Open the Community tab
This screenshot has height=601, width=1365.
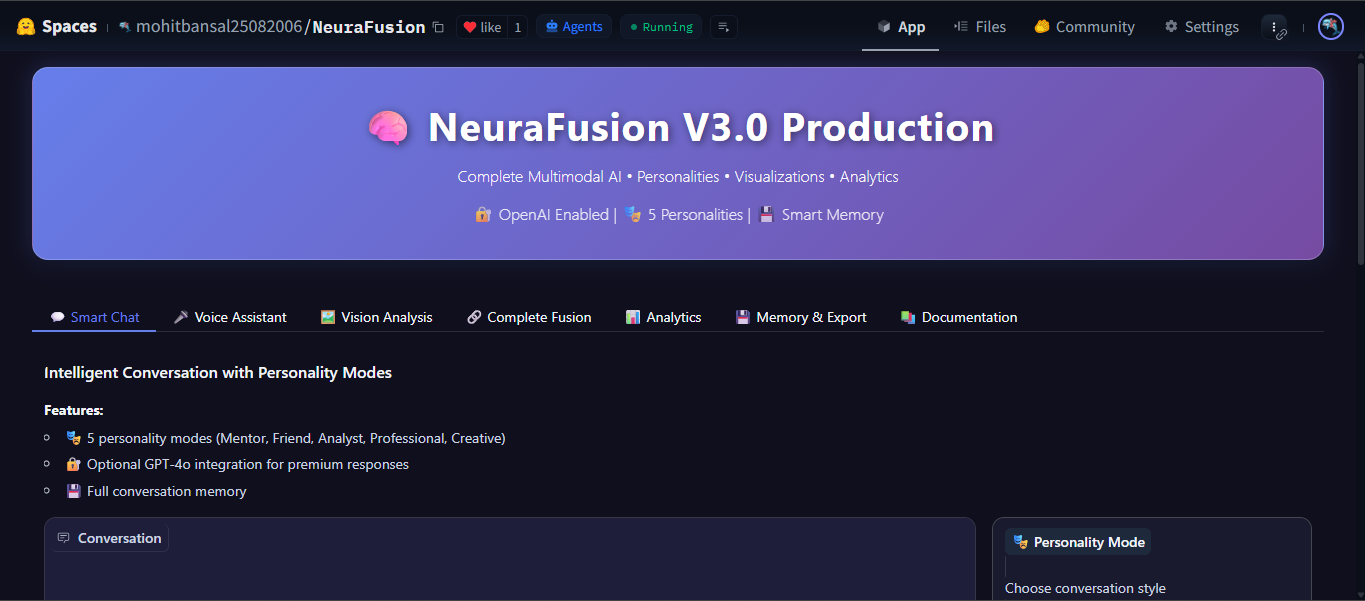pyautogui.click(x=1085, y=27)
